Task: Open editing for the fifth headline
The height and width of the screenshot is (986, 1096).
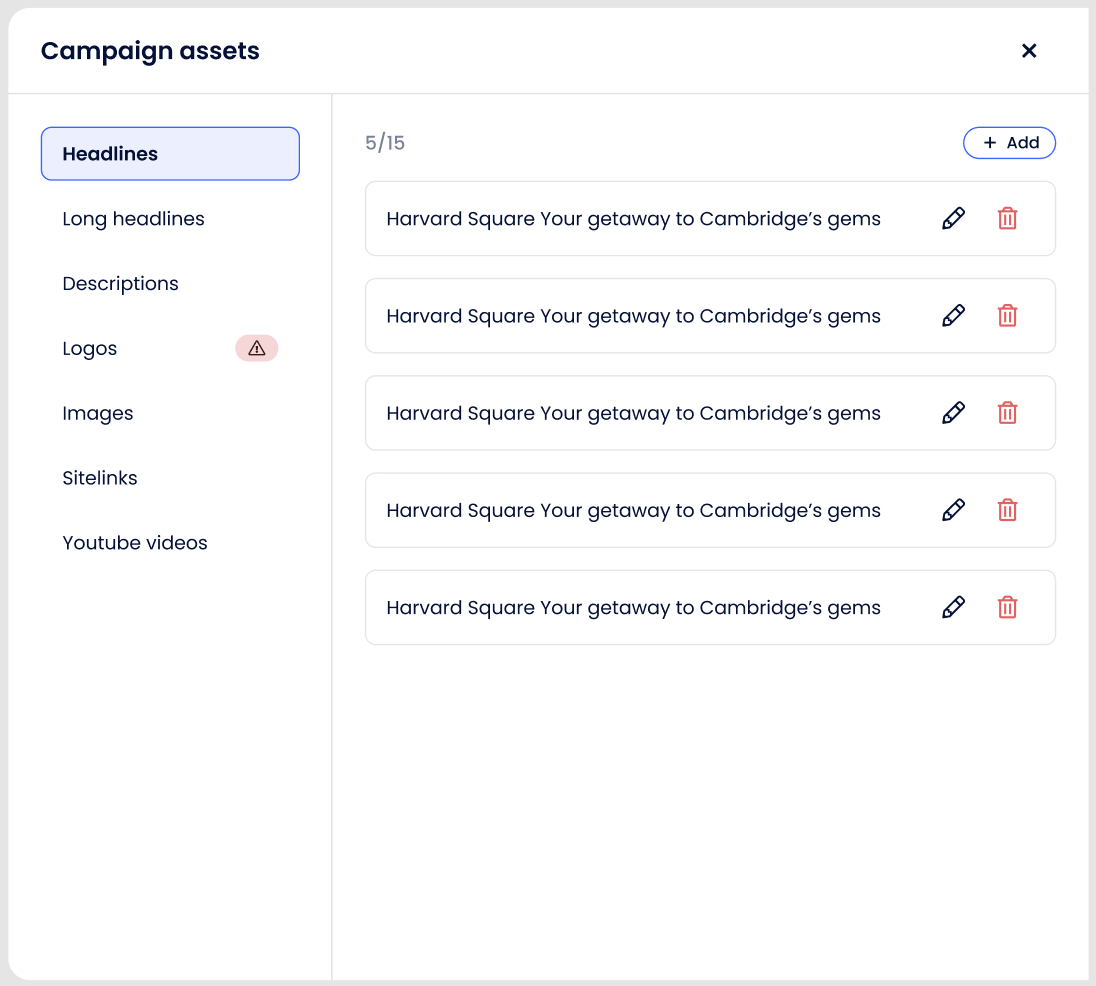Action: tap(953, 607)
